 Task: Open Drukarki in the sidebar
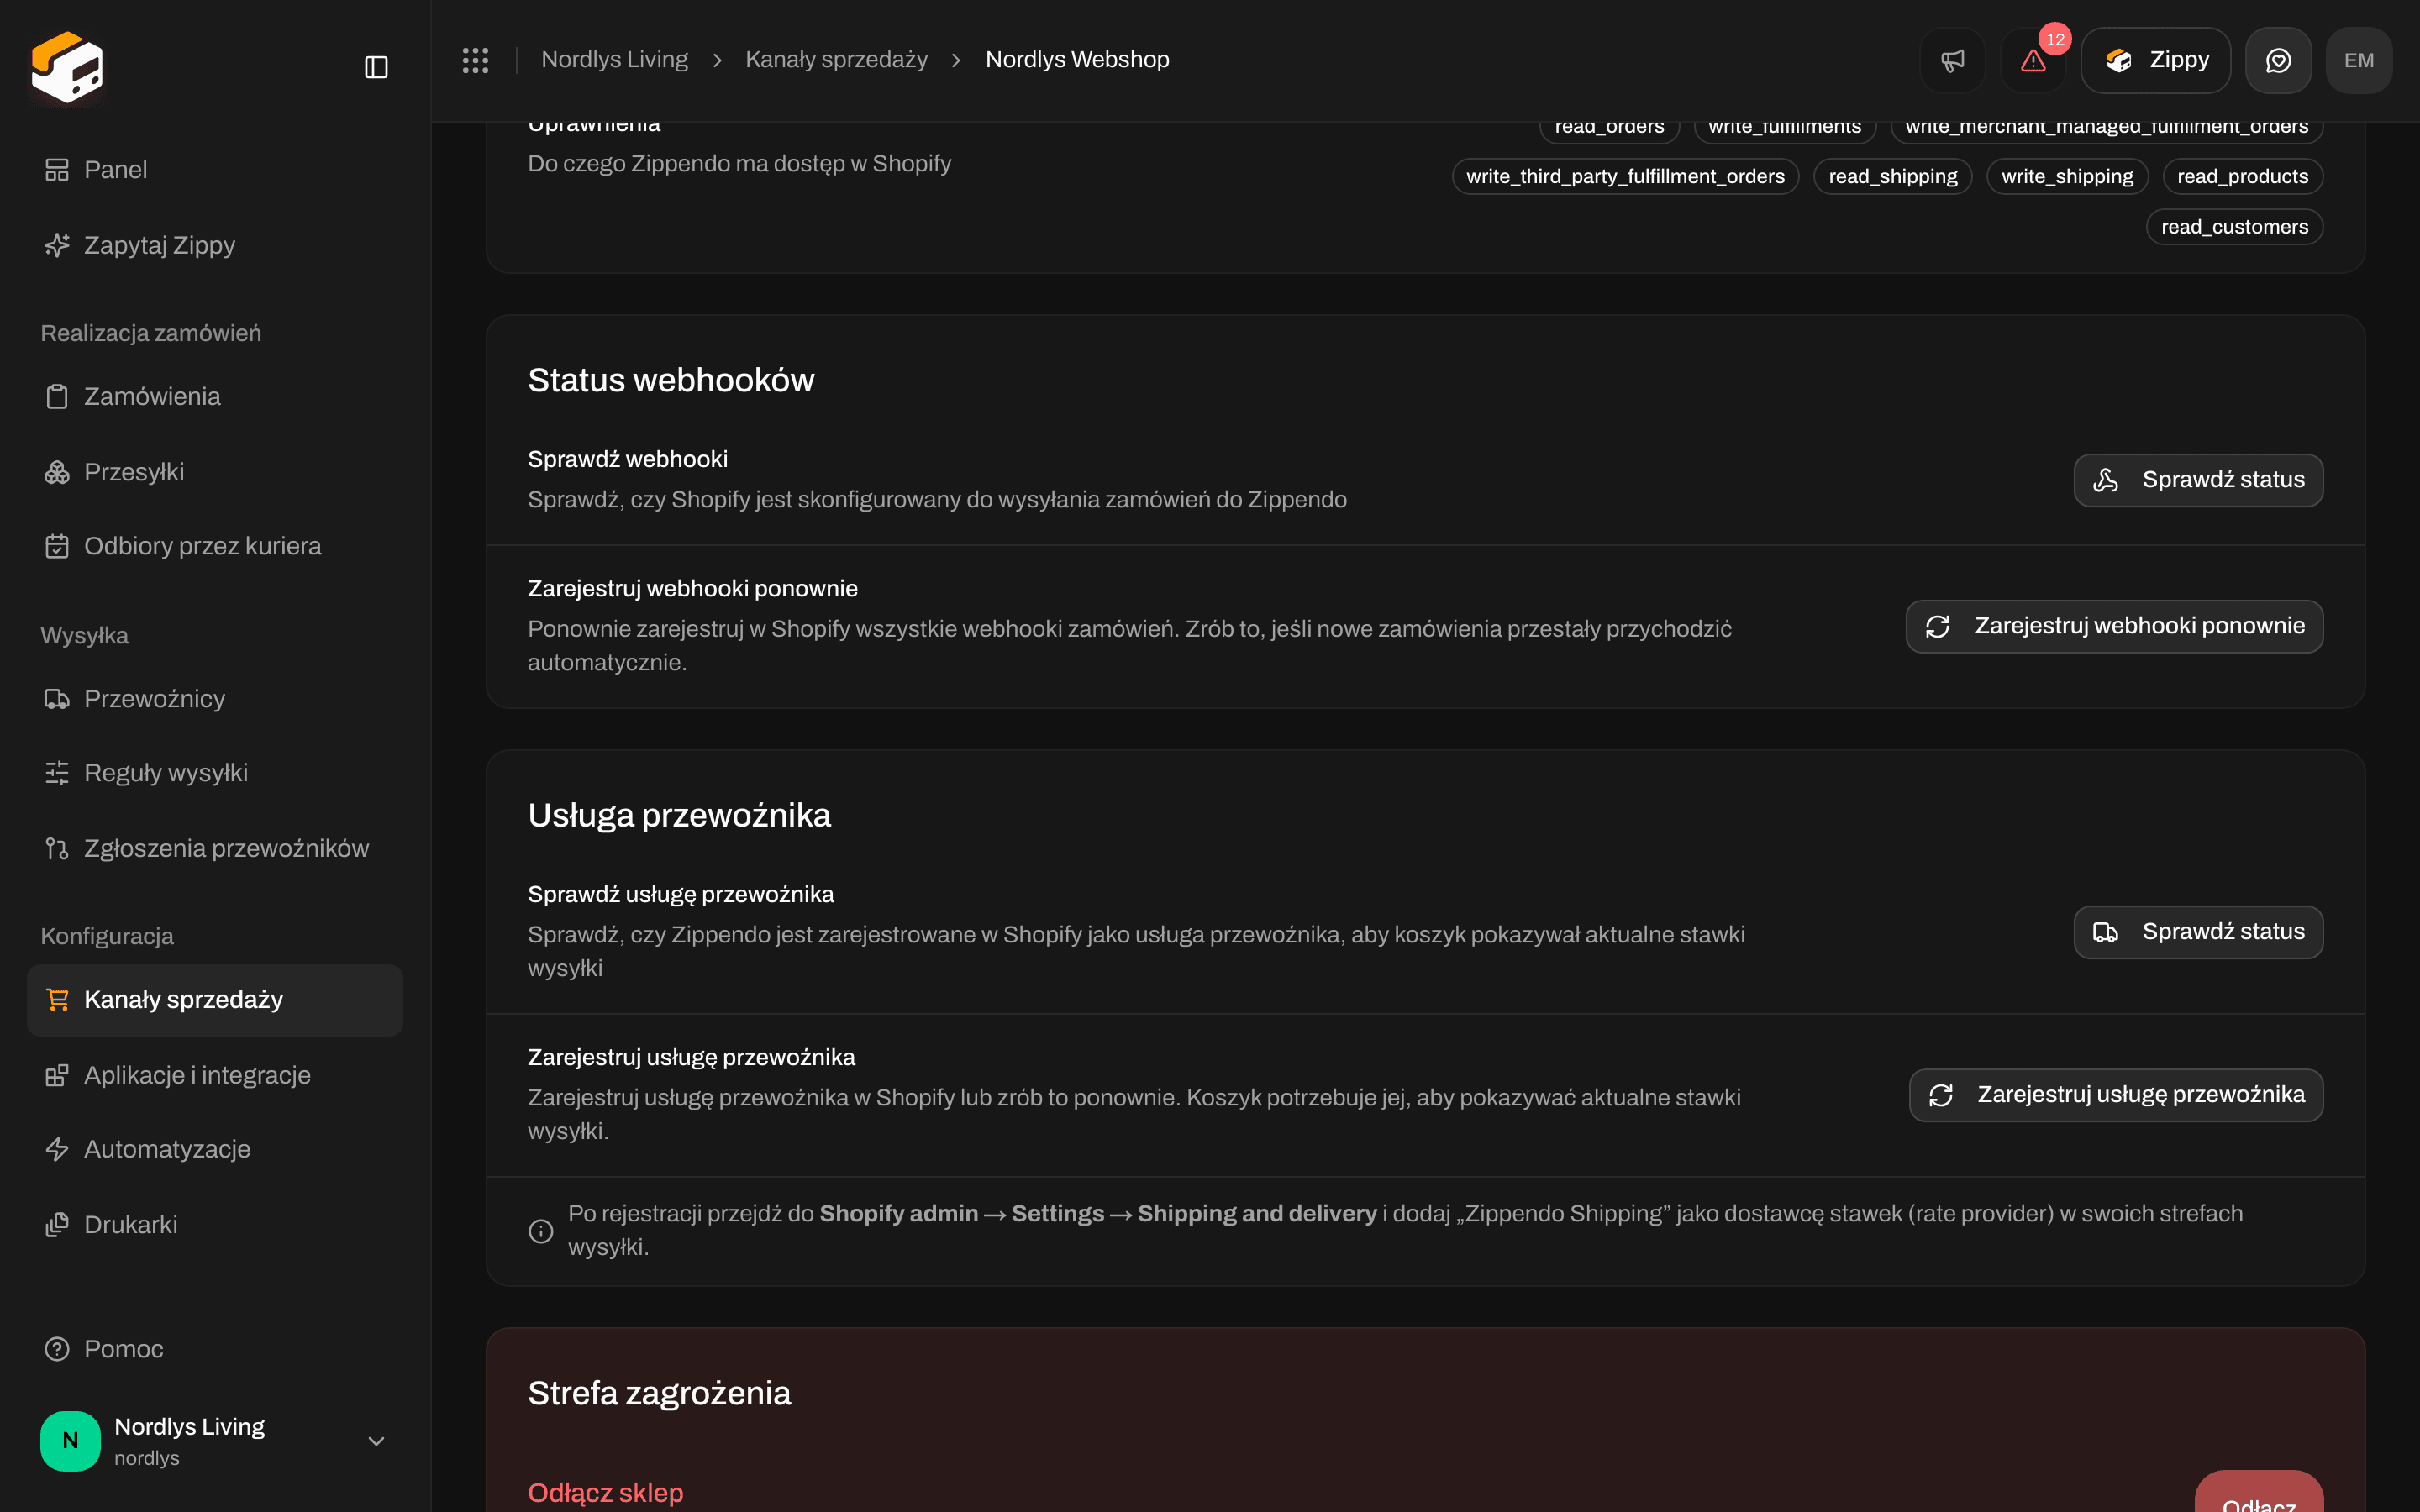[x=215, y=1225]
